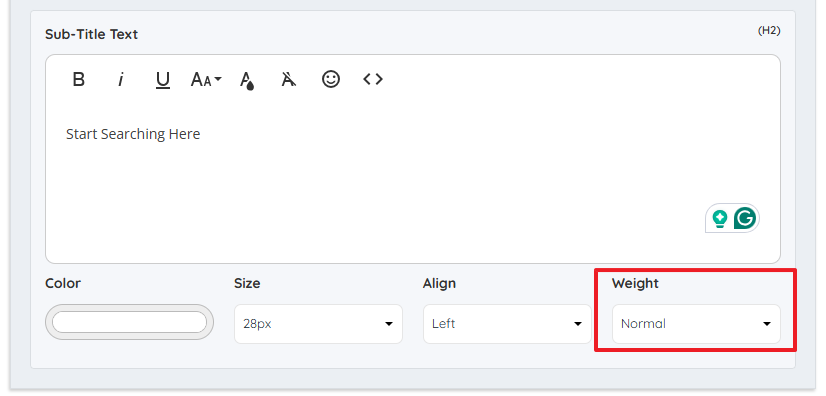Pick a color from the Color swatch
Viewport: 826px width, 396px height.
click(130, 322)
